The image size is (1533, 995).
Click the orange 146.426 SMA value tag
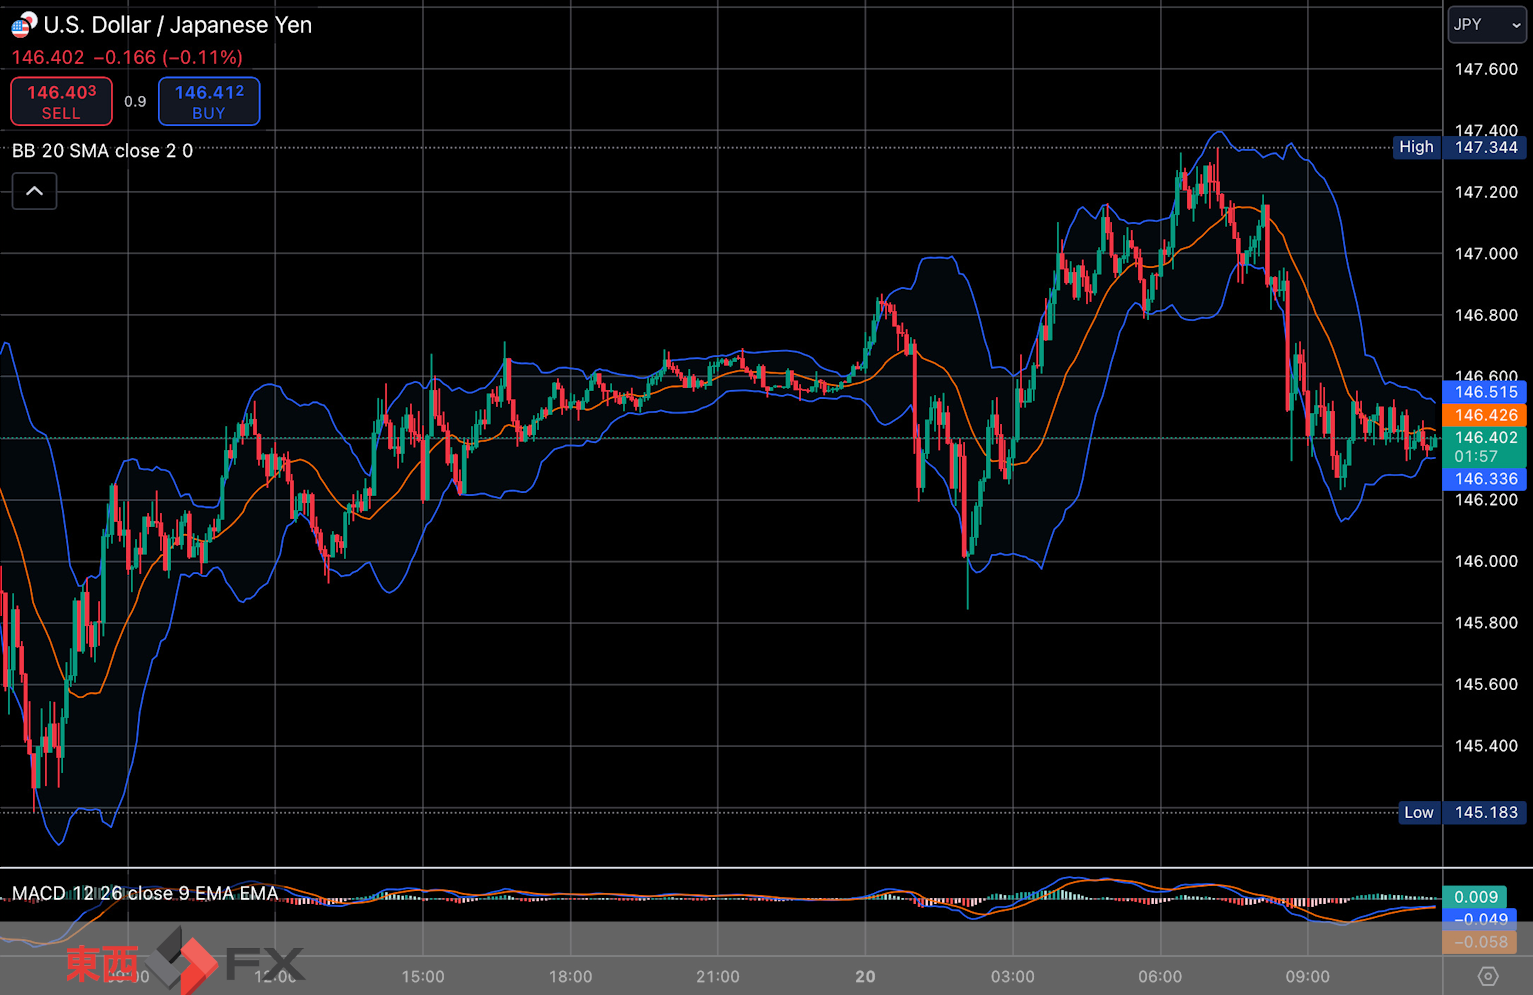1484,415
